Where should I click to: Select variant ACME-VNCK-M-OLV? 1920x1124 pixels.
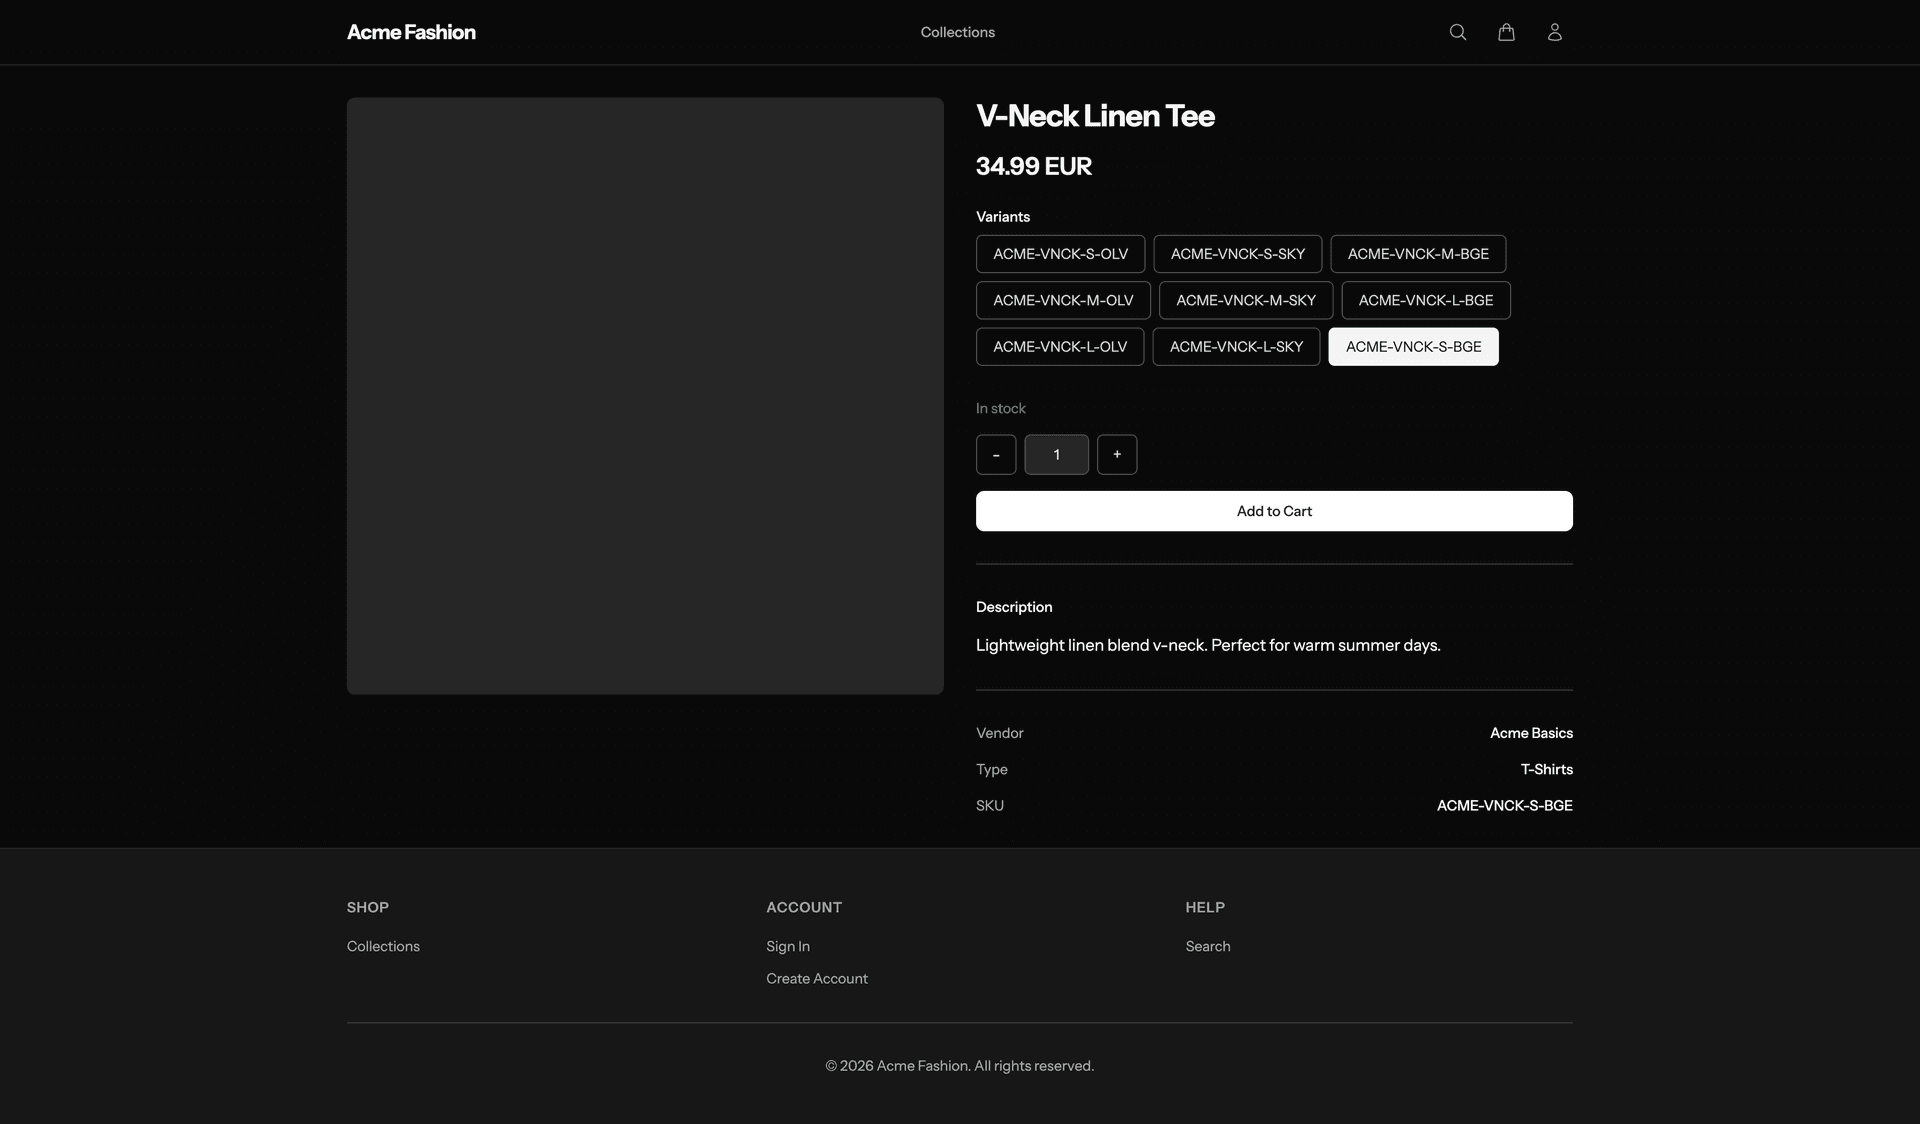1063,300
